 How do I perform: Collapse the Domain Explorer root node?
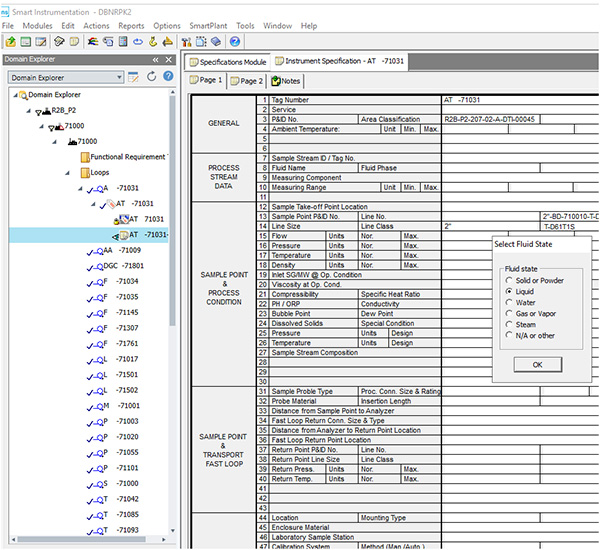(x=15, y=95)
